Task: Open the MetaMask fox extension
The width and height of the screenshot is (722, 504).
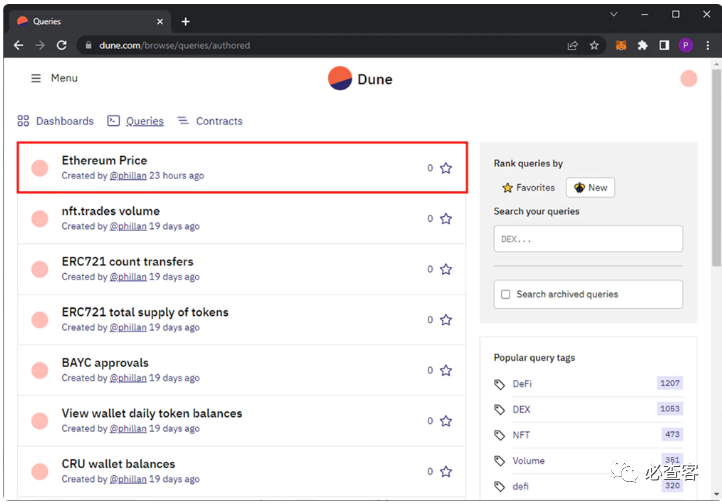Action: pos(621,45)
